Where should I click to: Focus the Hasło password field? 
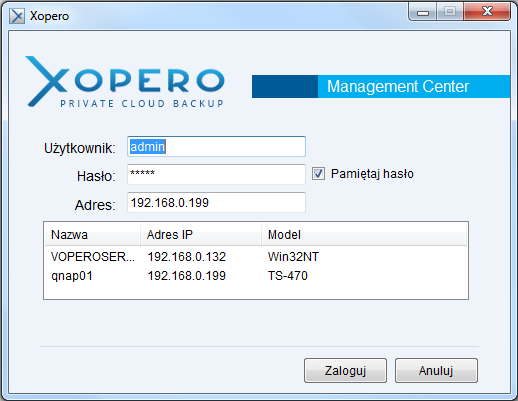(216, 174)
